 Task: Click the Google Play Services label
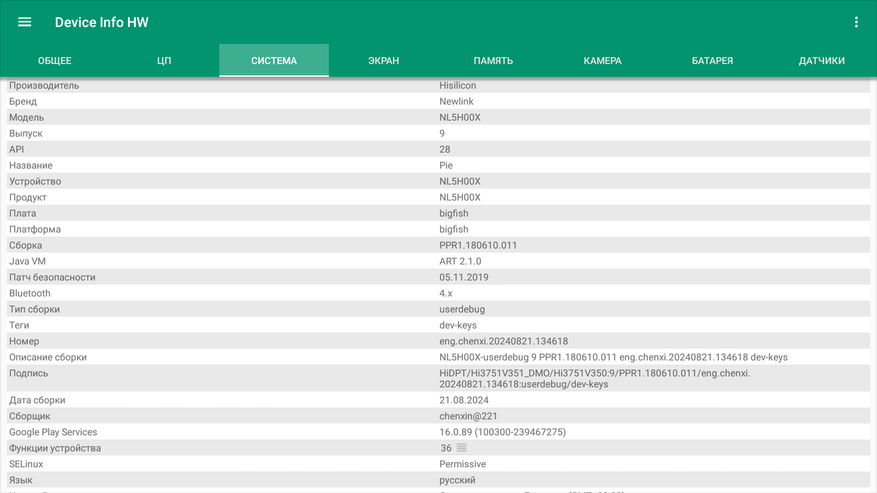click(x=53, y=432)
